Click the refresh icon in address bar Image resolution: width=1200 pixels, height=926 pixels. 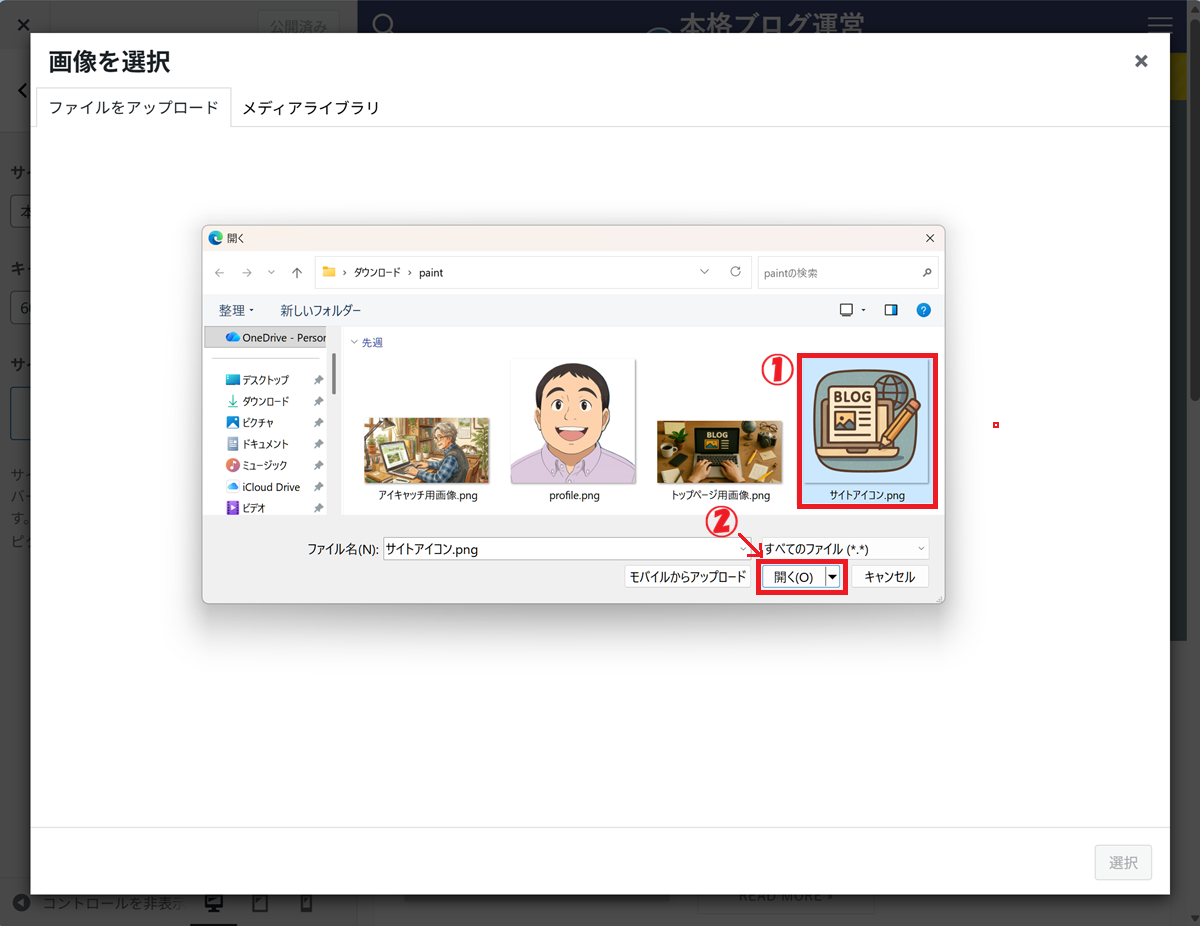pyautogui.click(x=735, y=272)
